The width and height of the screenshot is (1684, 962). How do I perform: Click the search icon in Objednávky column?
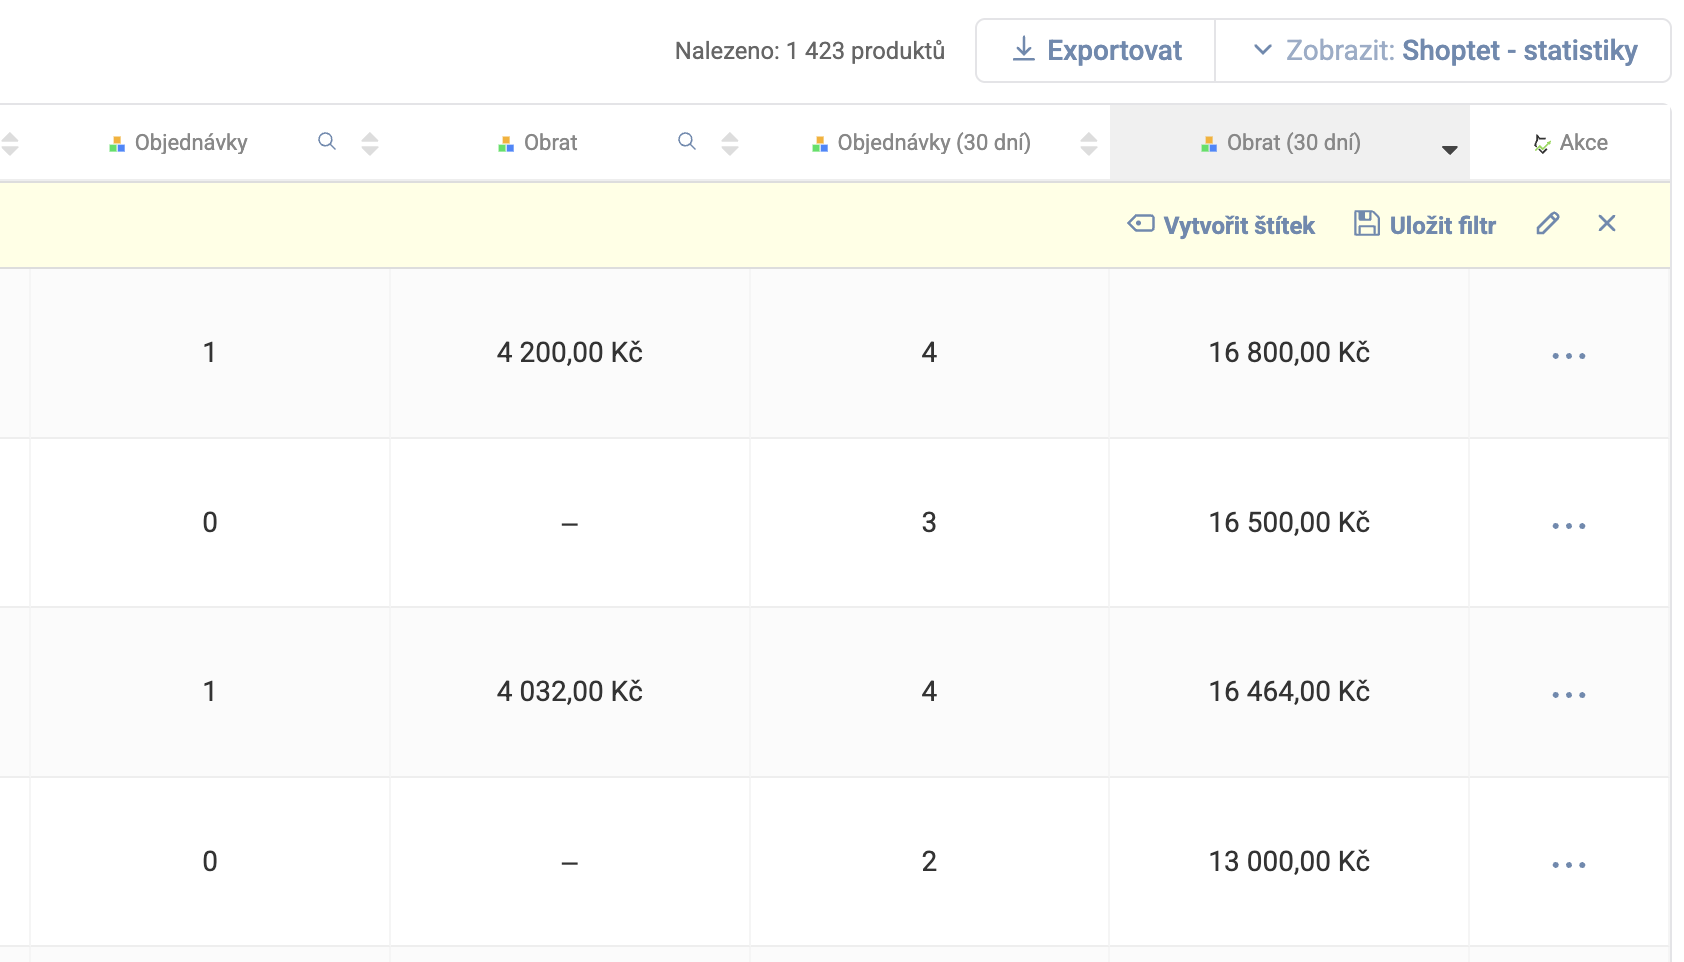coord(327,142)
